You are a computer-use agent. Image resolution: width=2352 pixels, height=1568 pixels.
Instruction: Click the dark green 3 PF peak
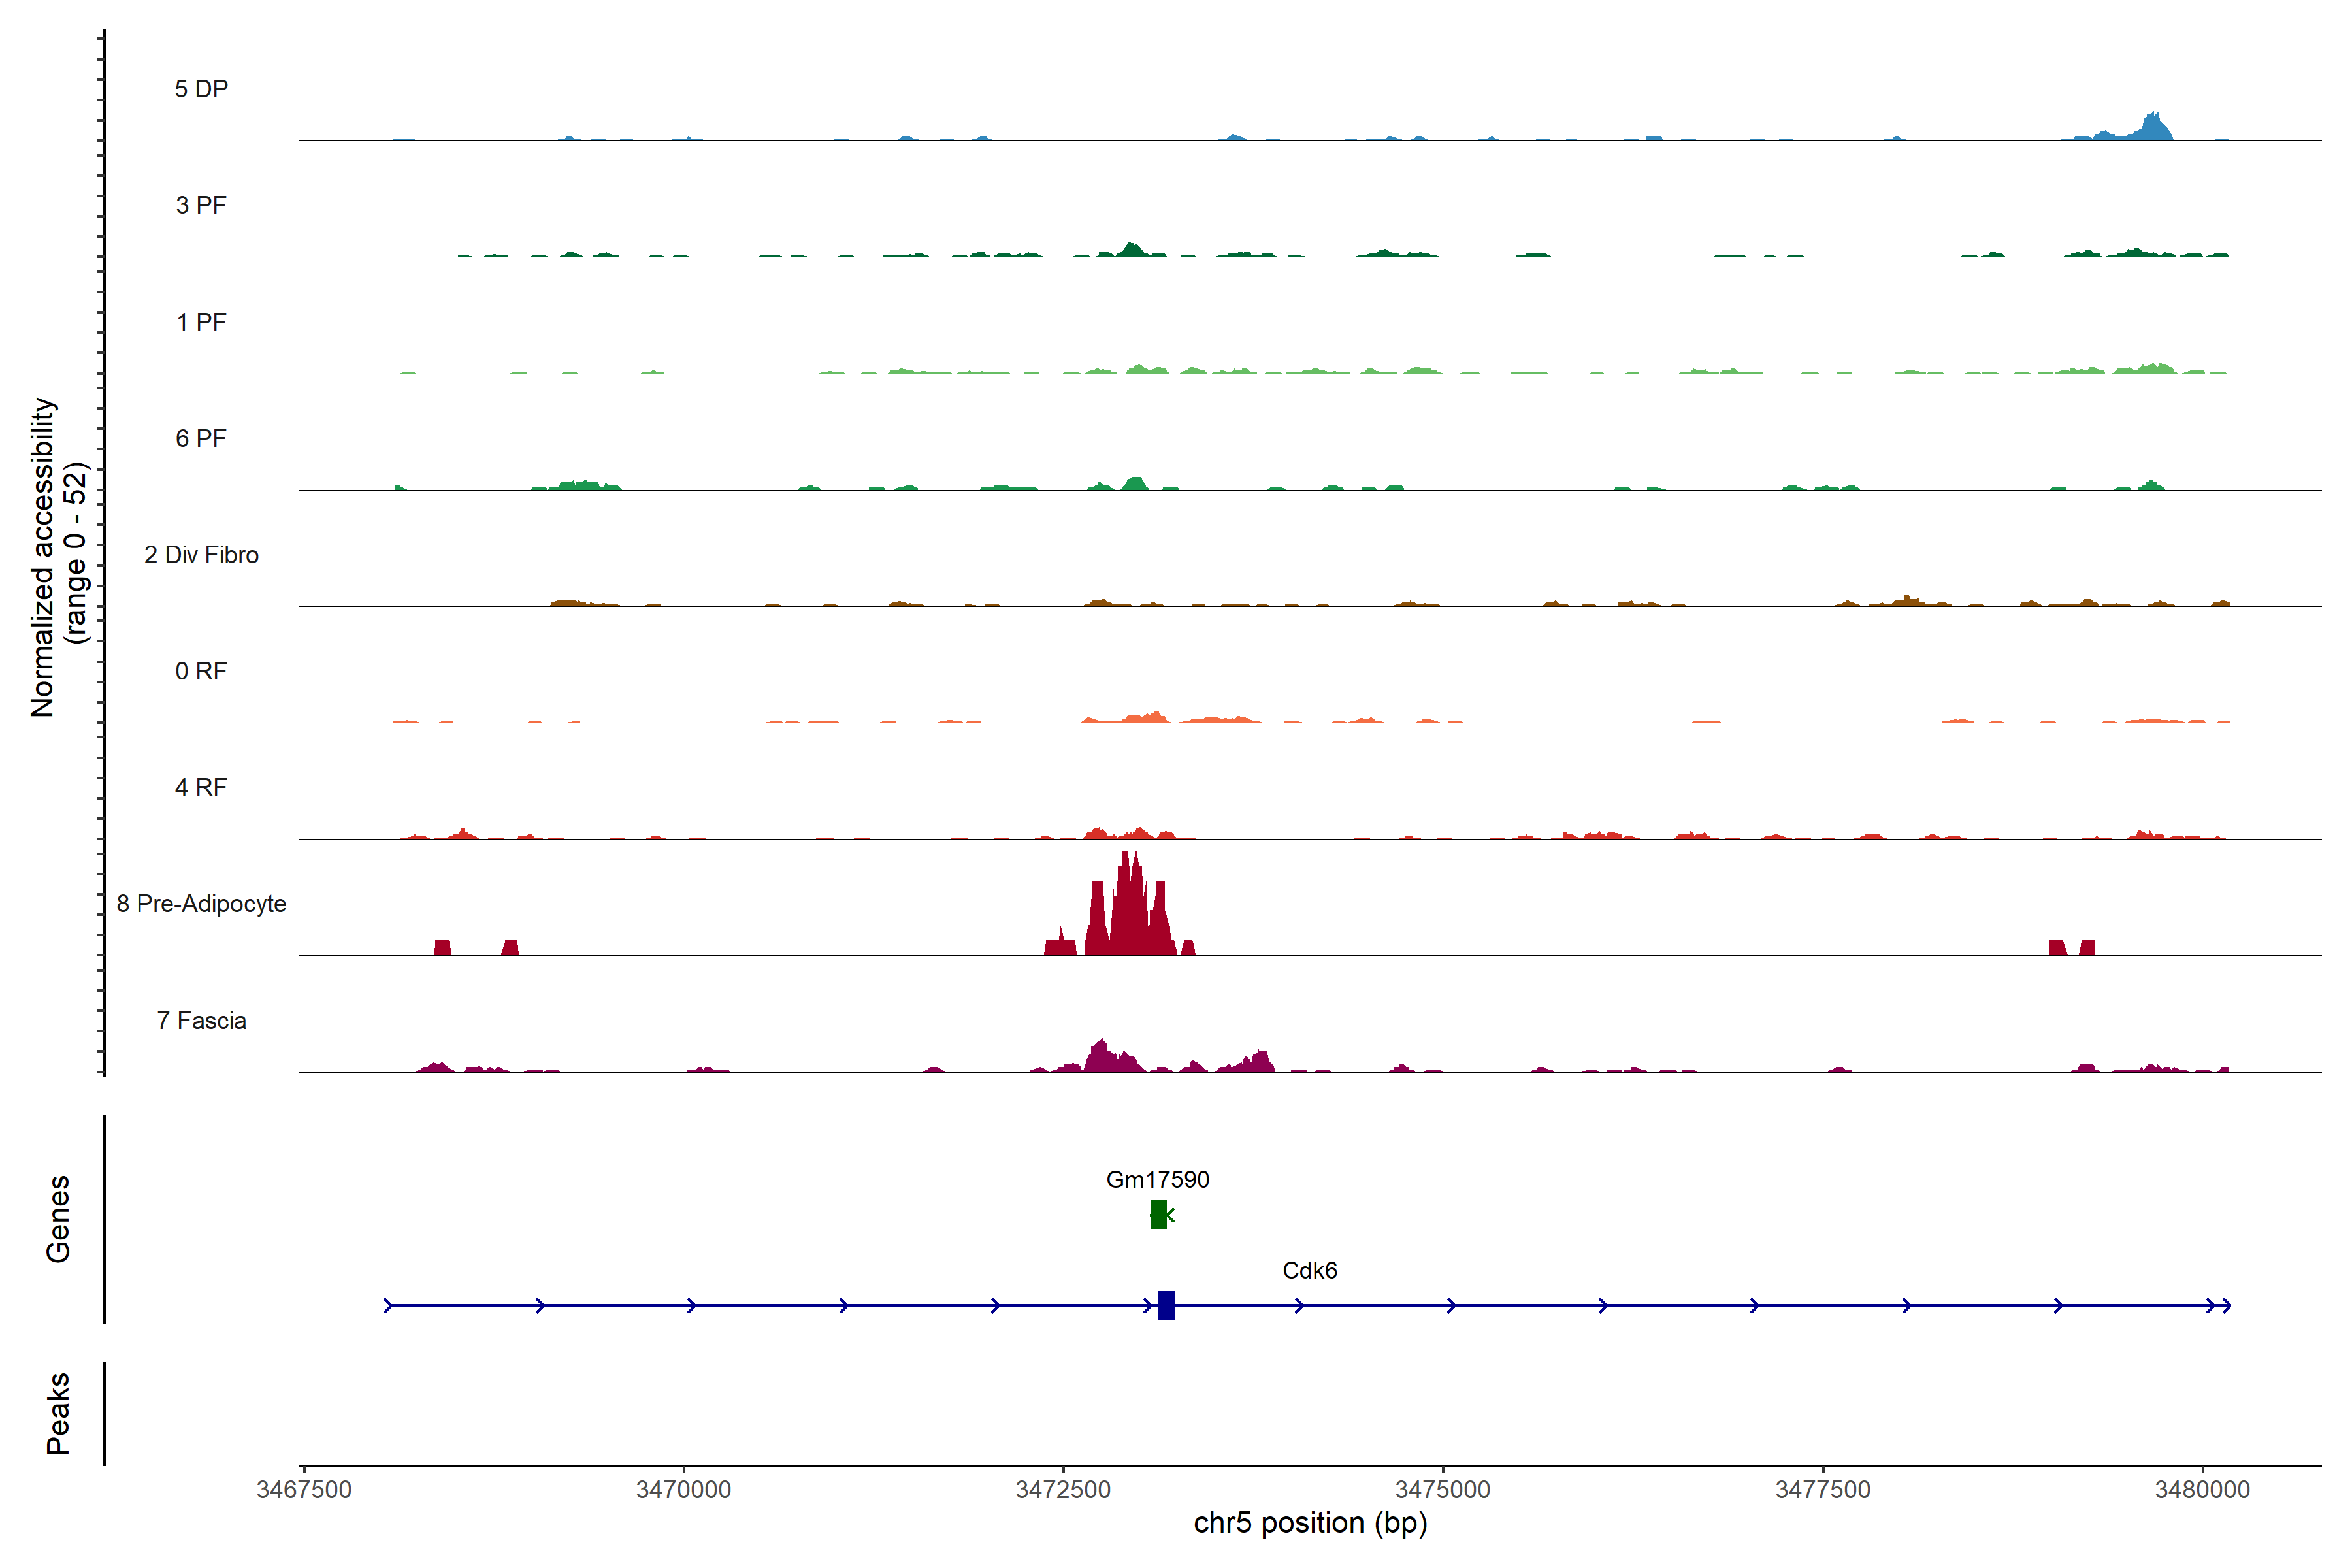pyautogui.click(x=1131, y=250)
